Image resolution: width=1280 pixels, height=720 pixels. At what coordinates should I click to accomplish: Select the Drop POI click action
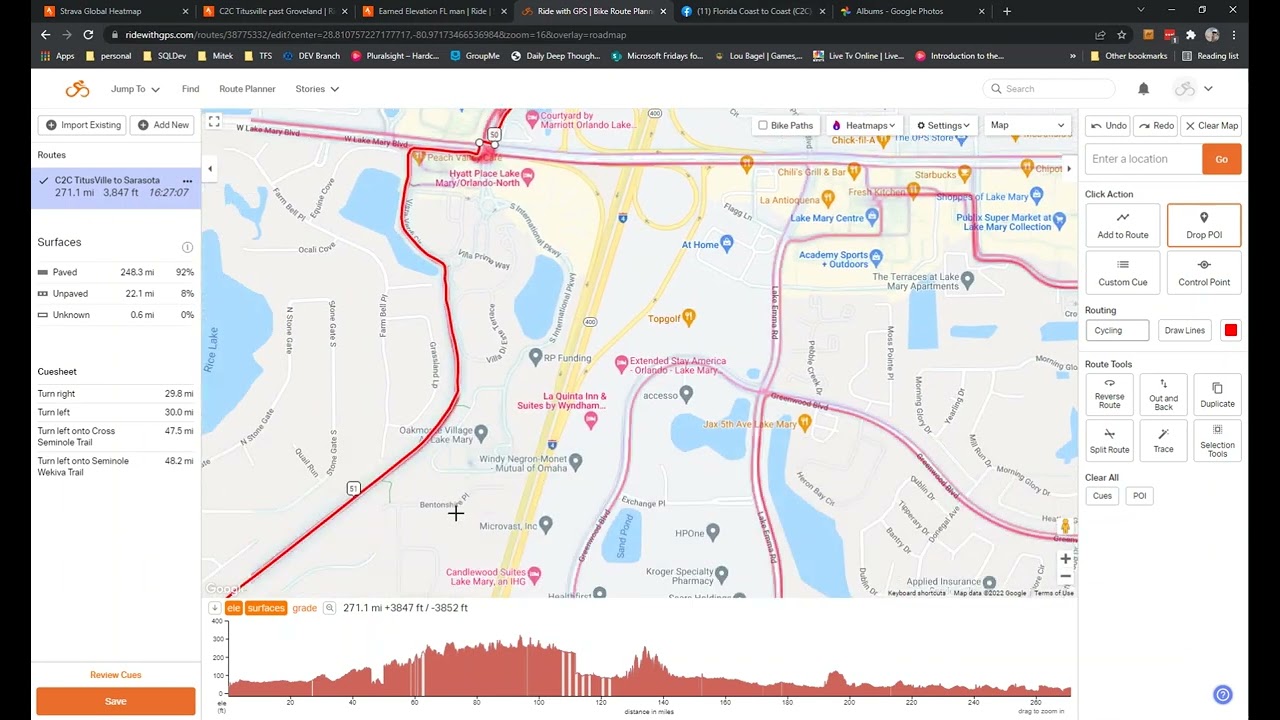(x=1204, y=225)
